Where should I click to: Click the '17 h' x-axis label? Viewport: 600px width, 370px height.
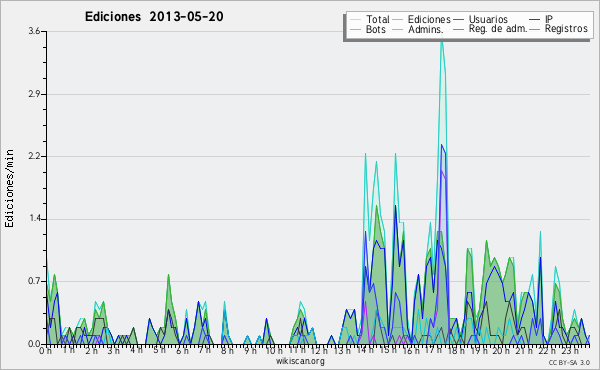(x=433, y=350)
